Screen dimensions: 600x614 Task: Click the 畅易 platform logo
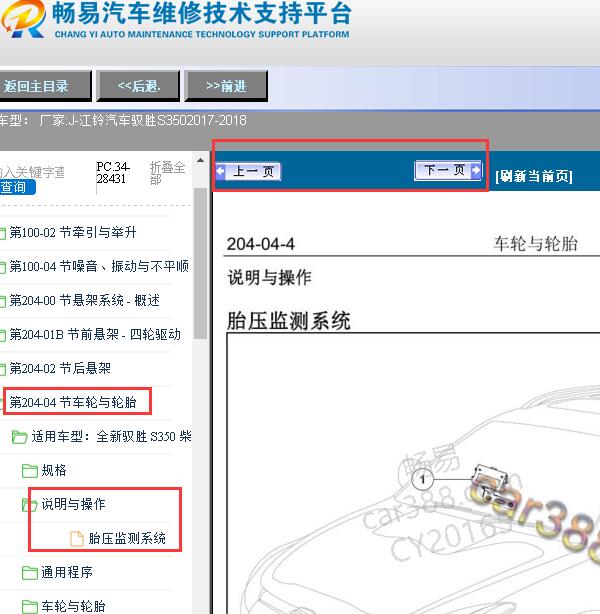tap(23, 19)
